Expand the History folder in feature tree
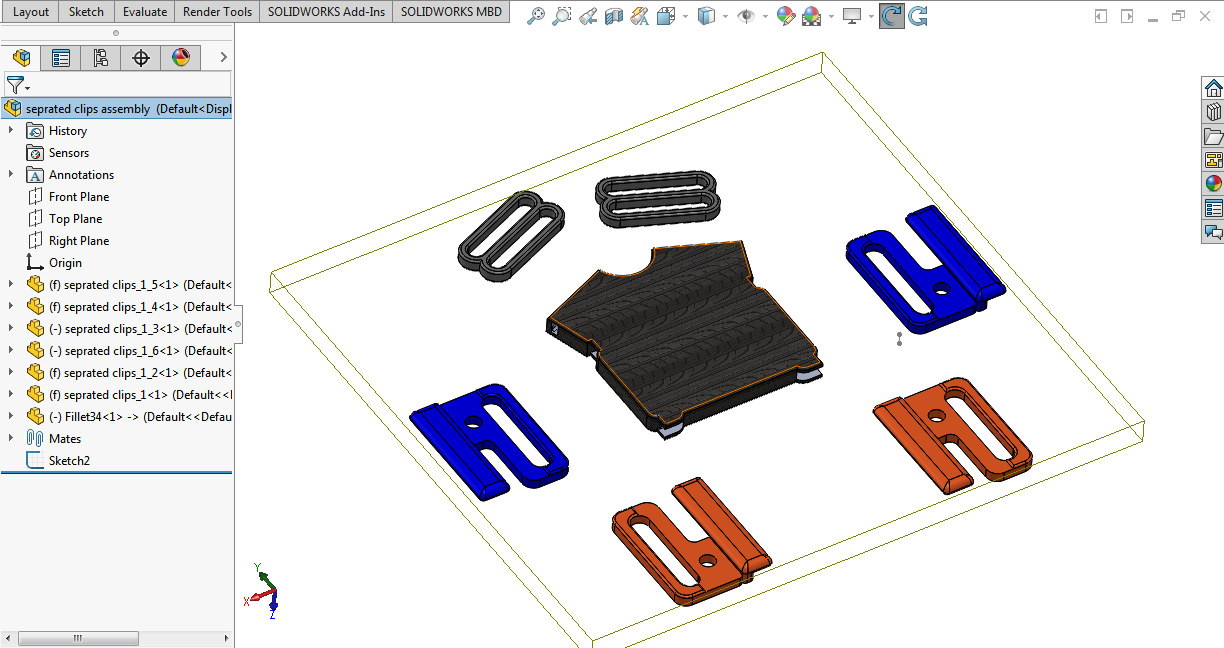This screenshot has height=648, width=1224. point(11,131)
